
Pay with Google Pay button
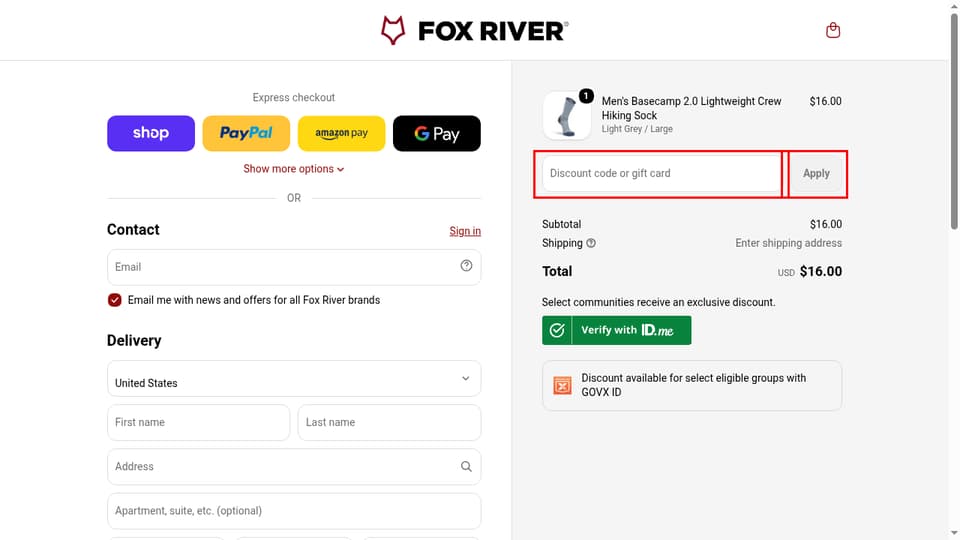(437, 133)
